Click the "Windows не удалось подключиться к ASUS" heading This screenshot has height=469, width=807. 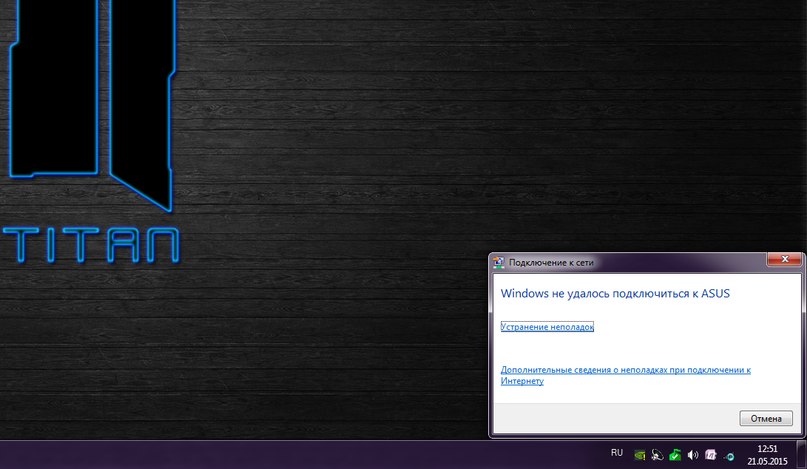point(615,293)
